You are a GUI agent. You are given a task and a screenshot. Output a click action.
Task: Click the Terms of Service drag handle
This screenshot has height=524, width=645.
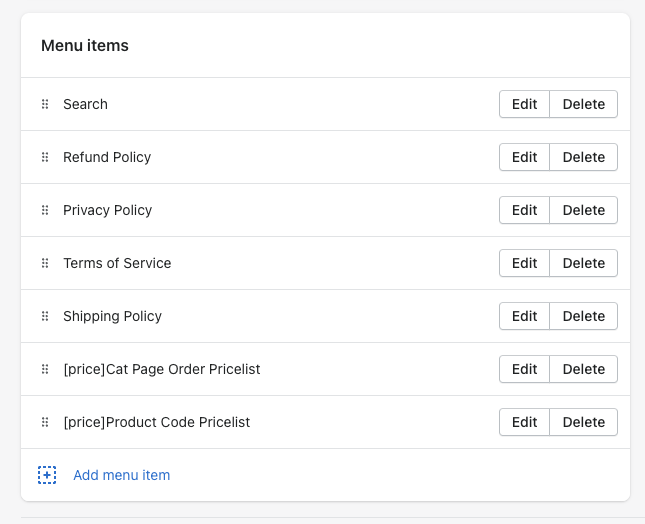click(45, 263)
